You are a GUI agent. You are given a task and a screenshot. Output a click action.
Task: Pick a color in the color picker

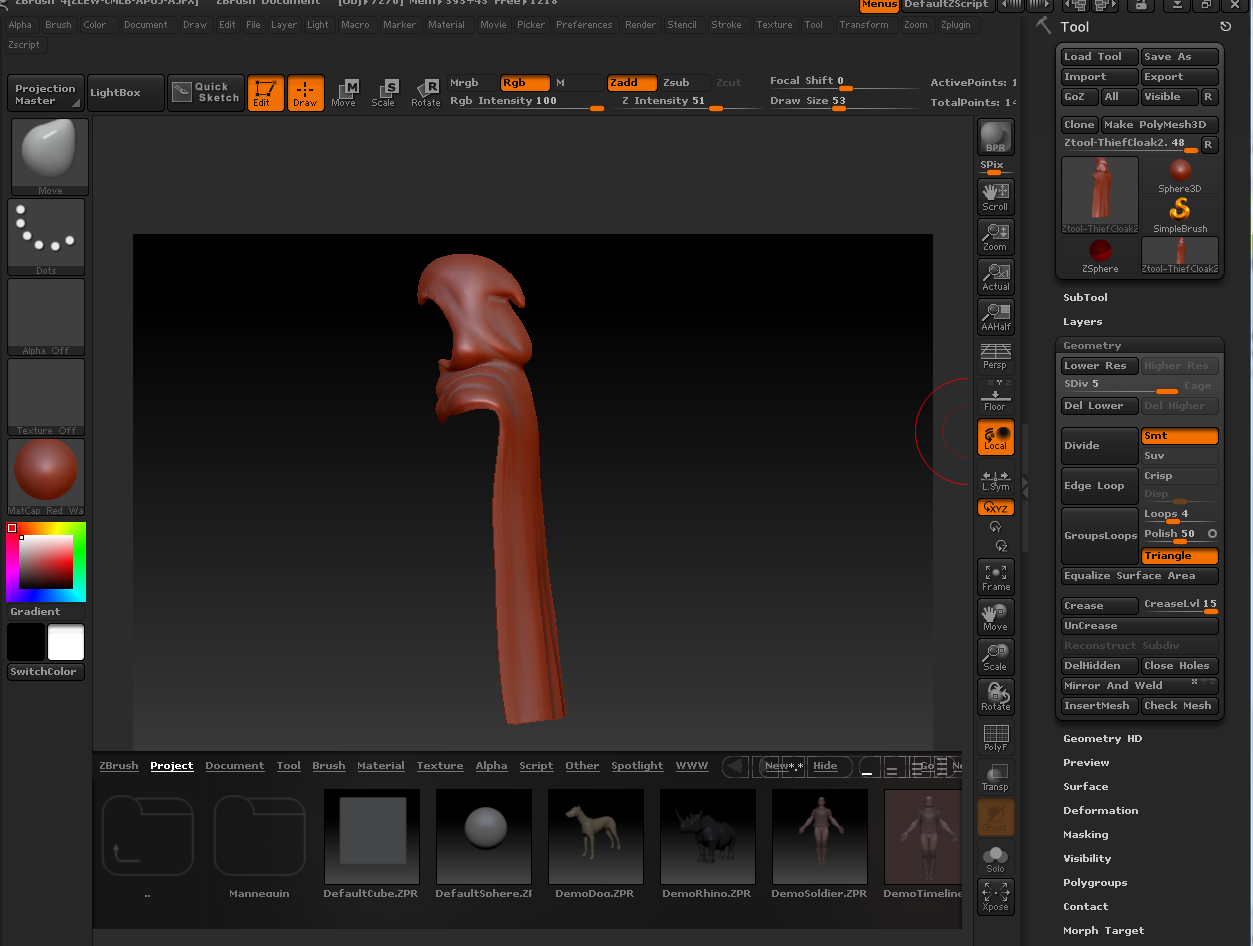coord(47,562)
